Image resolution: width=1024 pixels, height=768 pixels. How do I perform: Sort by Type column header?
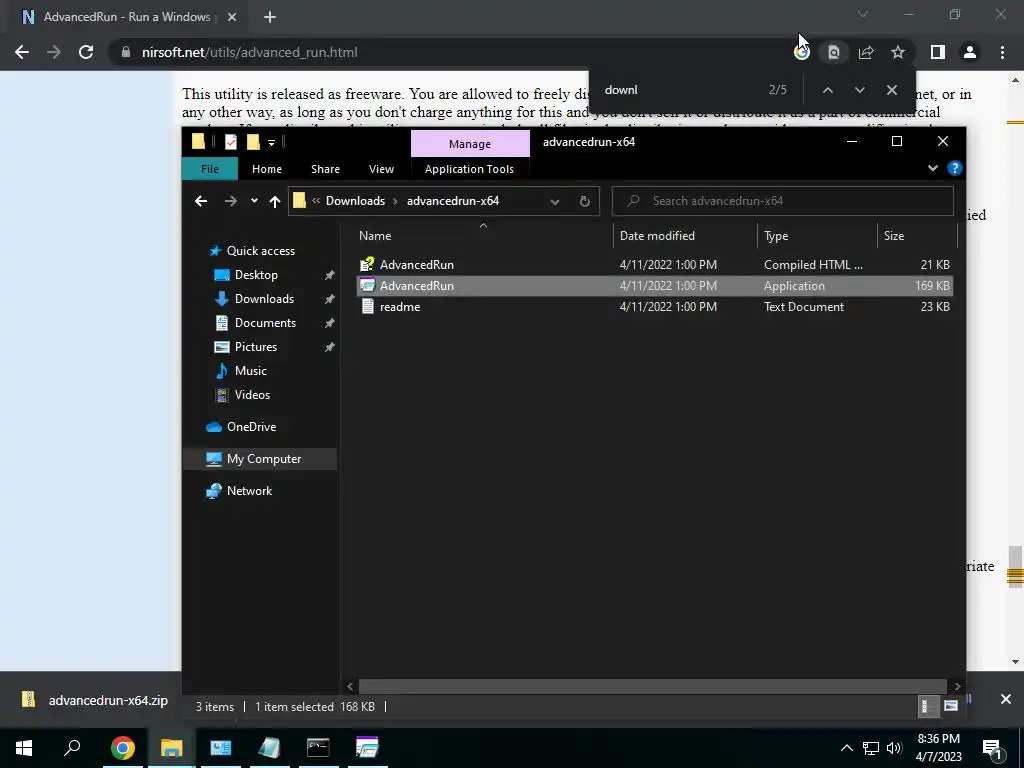[817, 236]
